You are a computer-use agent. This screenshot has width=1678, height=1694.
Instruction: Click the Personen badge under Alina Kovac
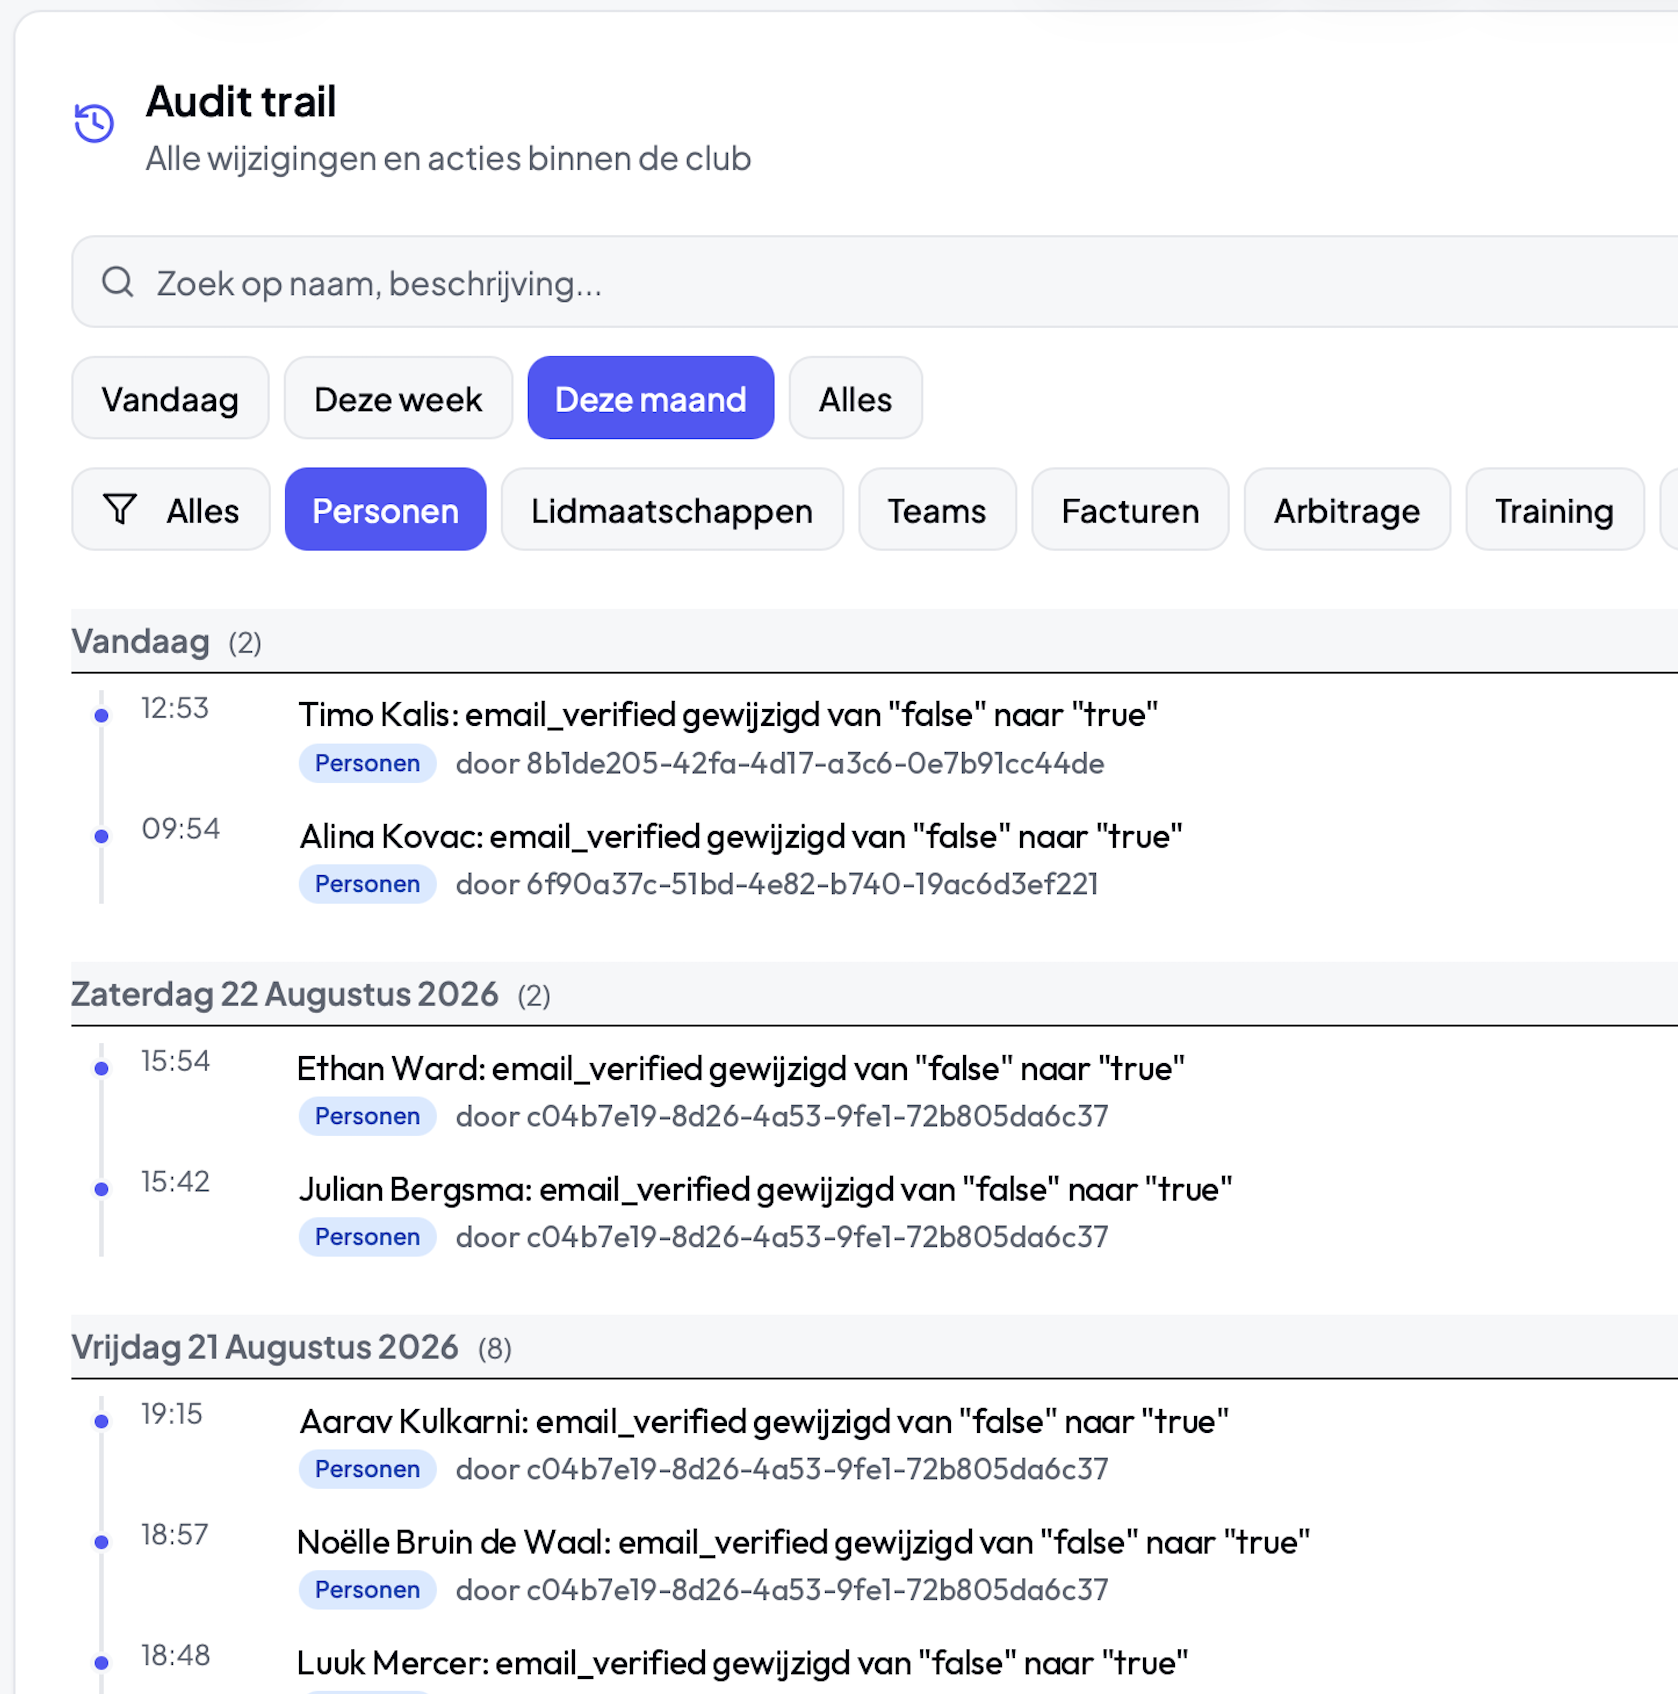(367, 884)
